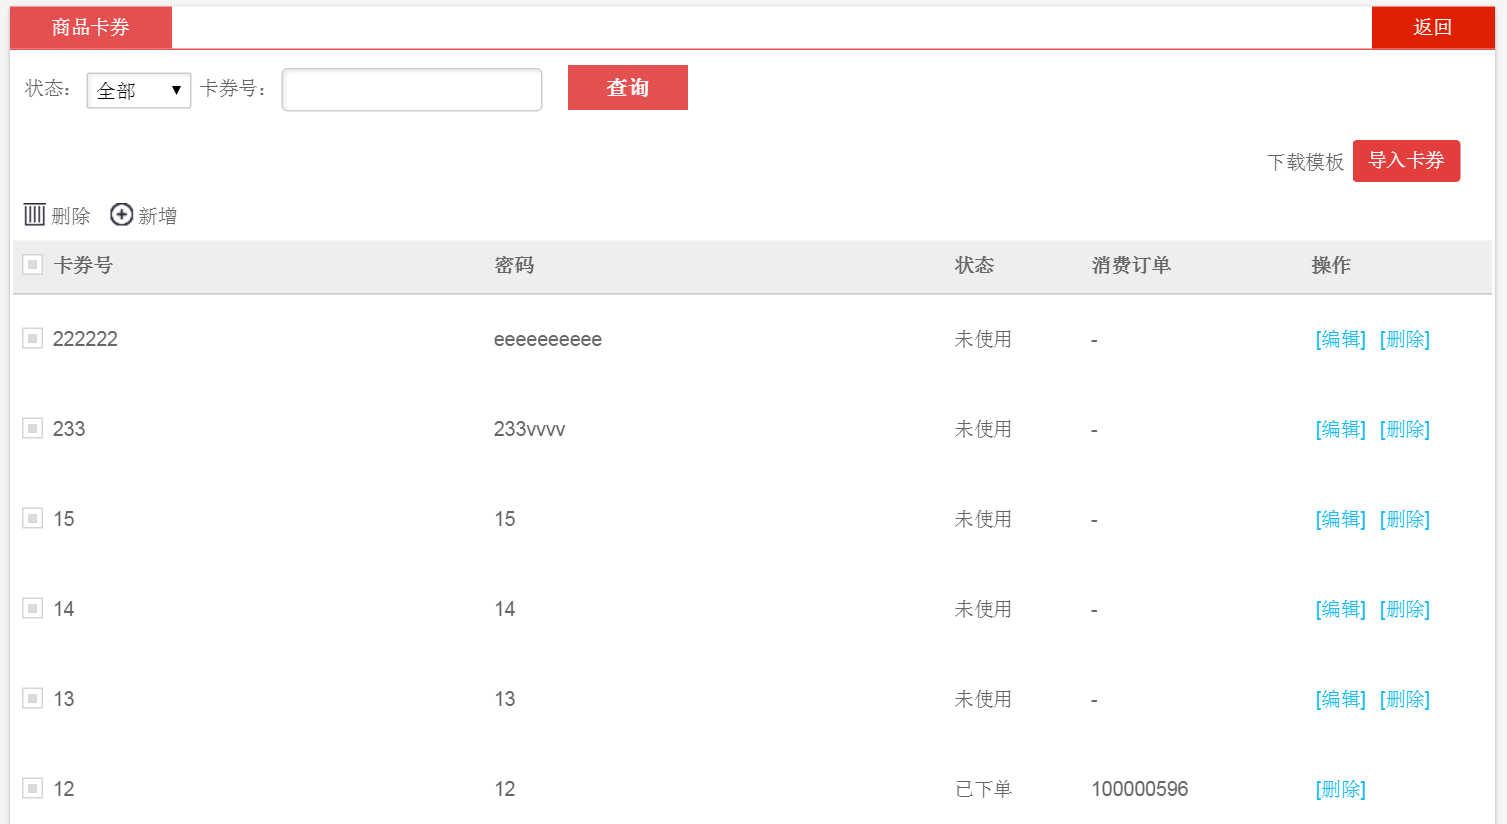The height and width of the screenshot is (824, 1507).
Task: Click the trash bin delete icon
Action: 35,214
